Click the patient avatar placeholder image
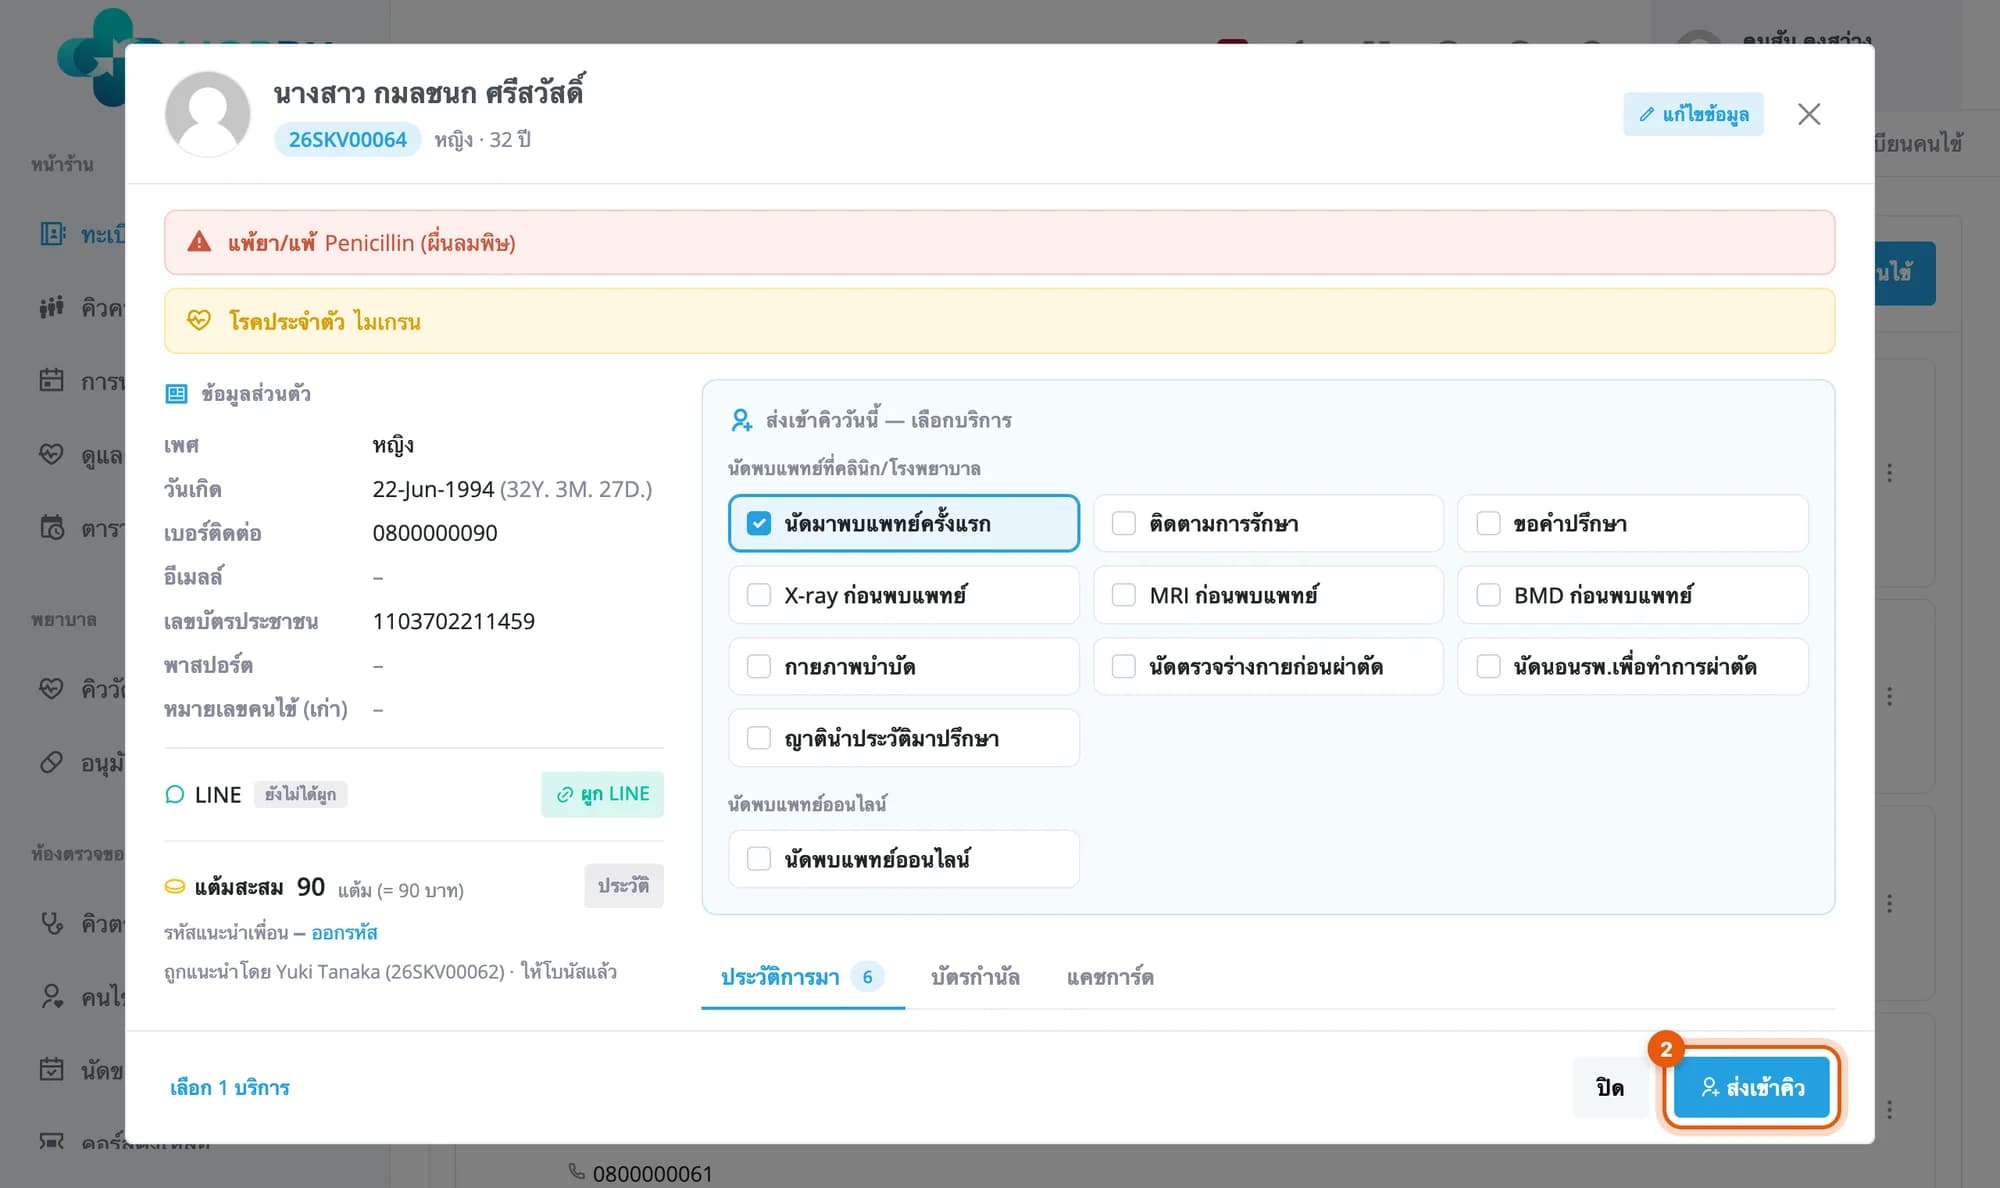The image size is (2000, 1188). [208, 113]
